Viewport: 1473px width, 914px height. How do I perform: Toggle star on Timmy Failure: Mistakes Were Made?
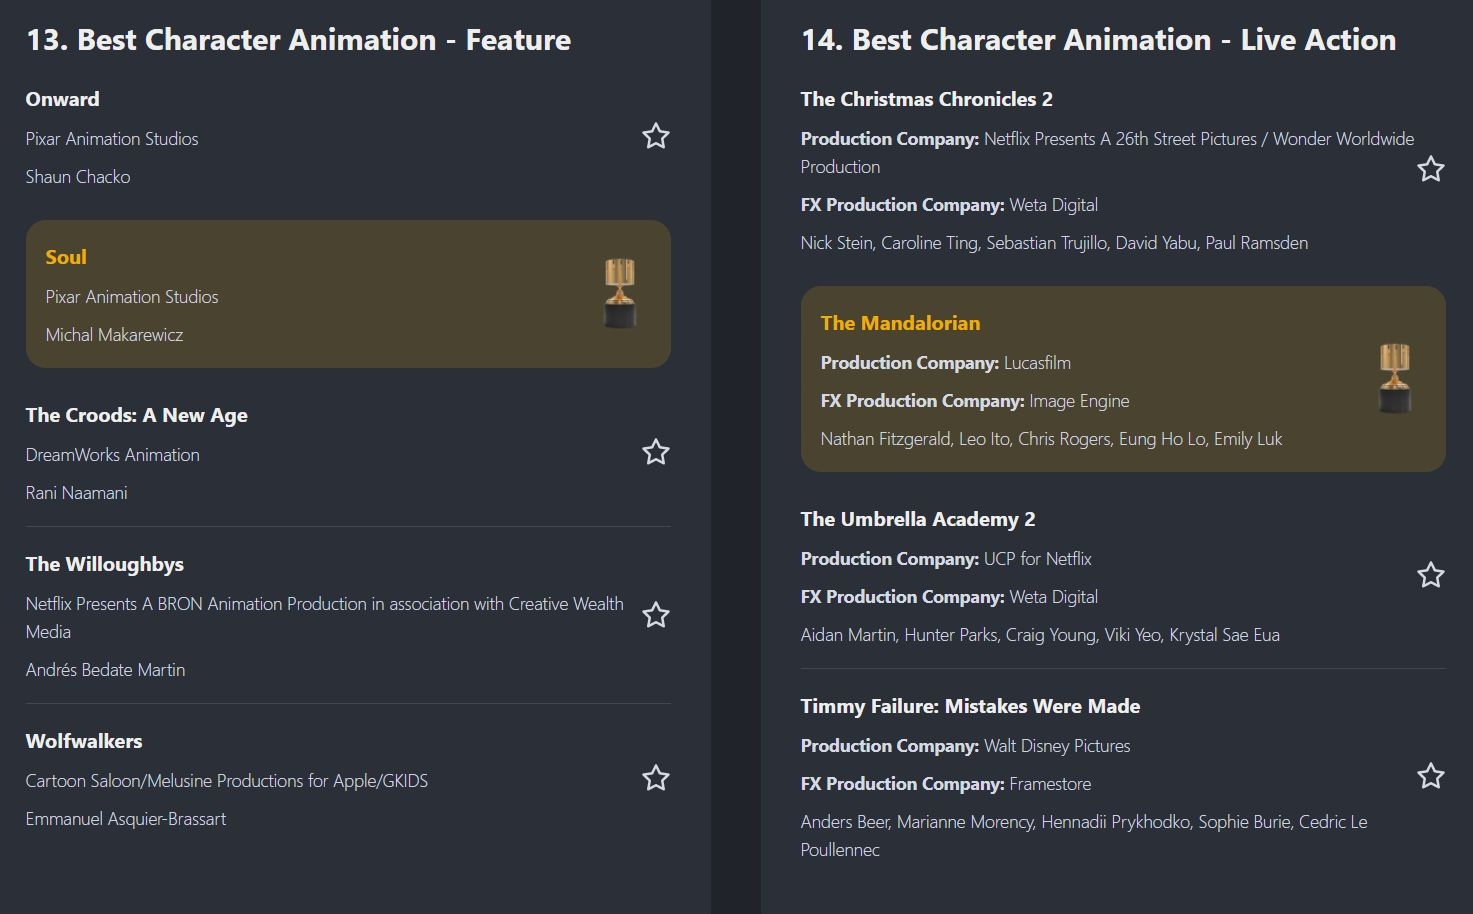[x=1430, y=776]
